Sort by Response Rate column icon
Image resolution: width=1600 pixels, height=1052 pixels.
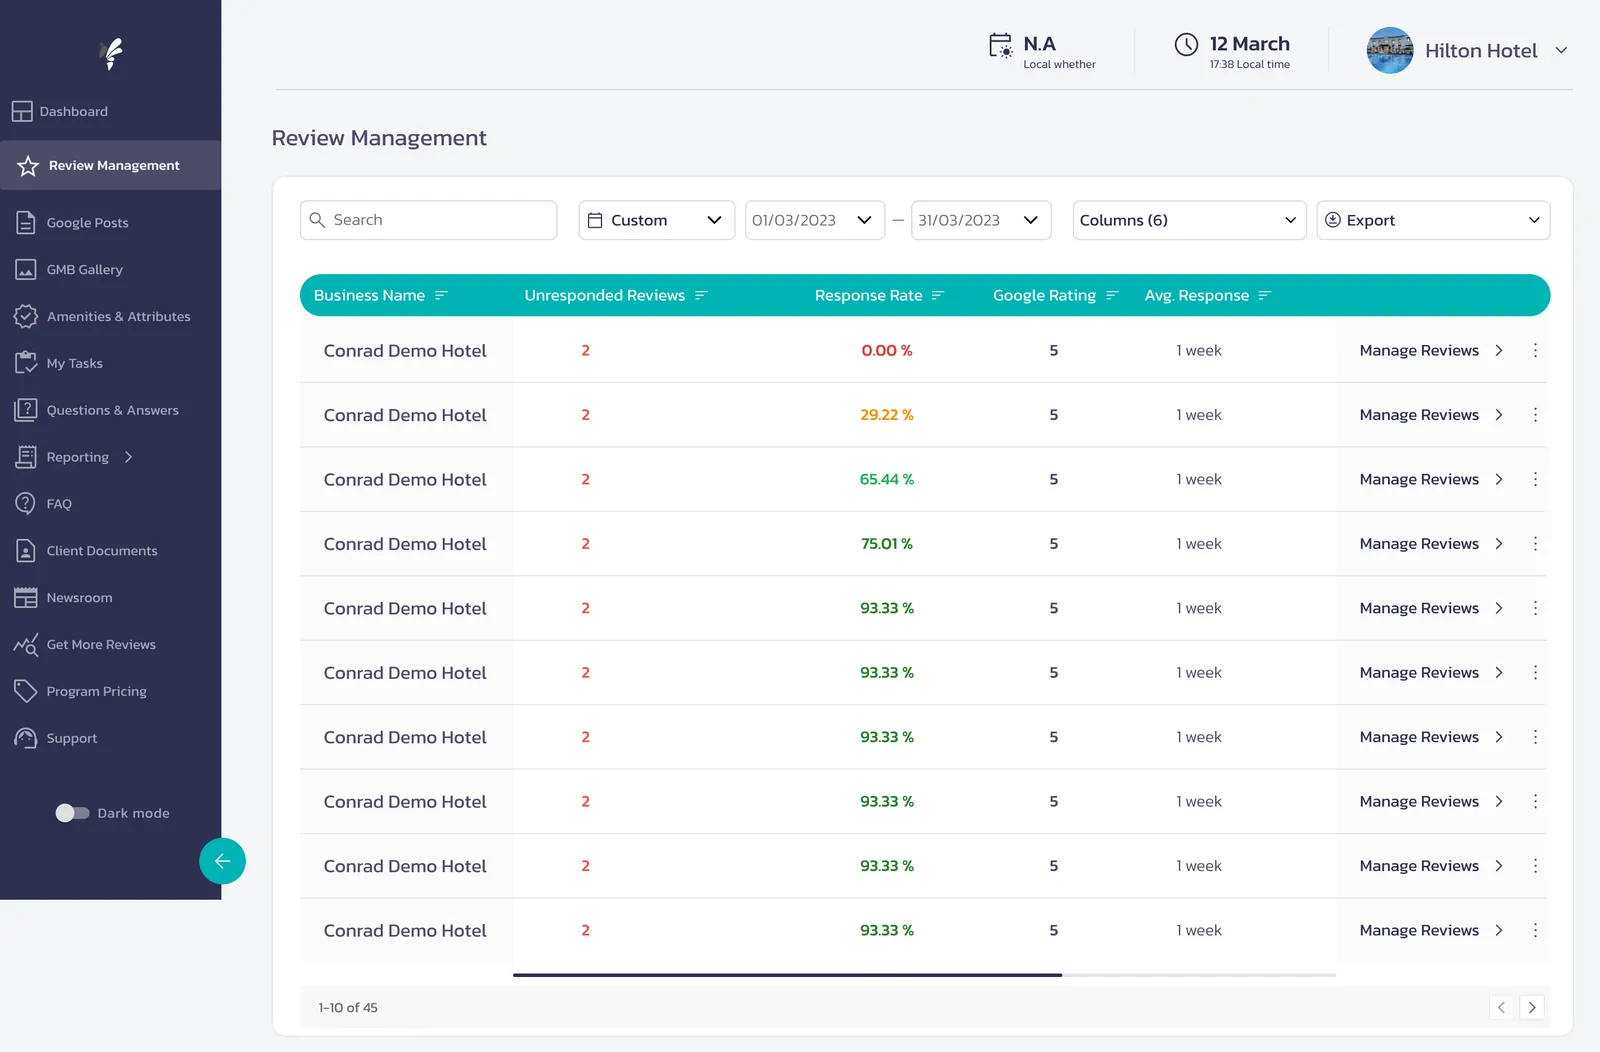tap(938, 295)
